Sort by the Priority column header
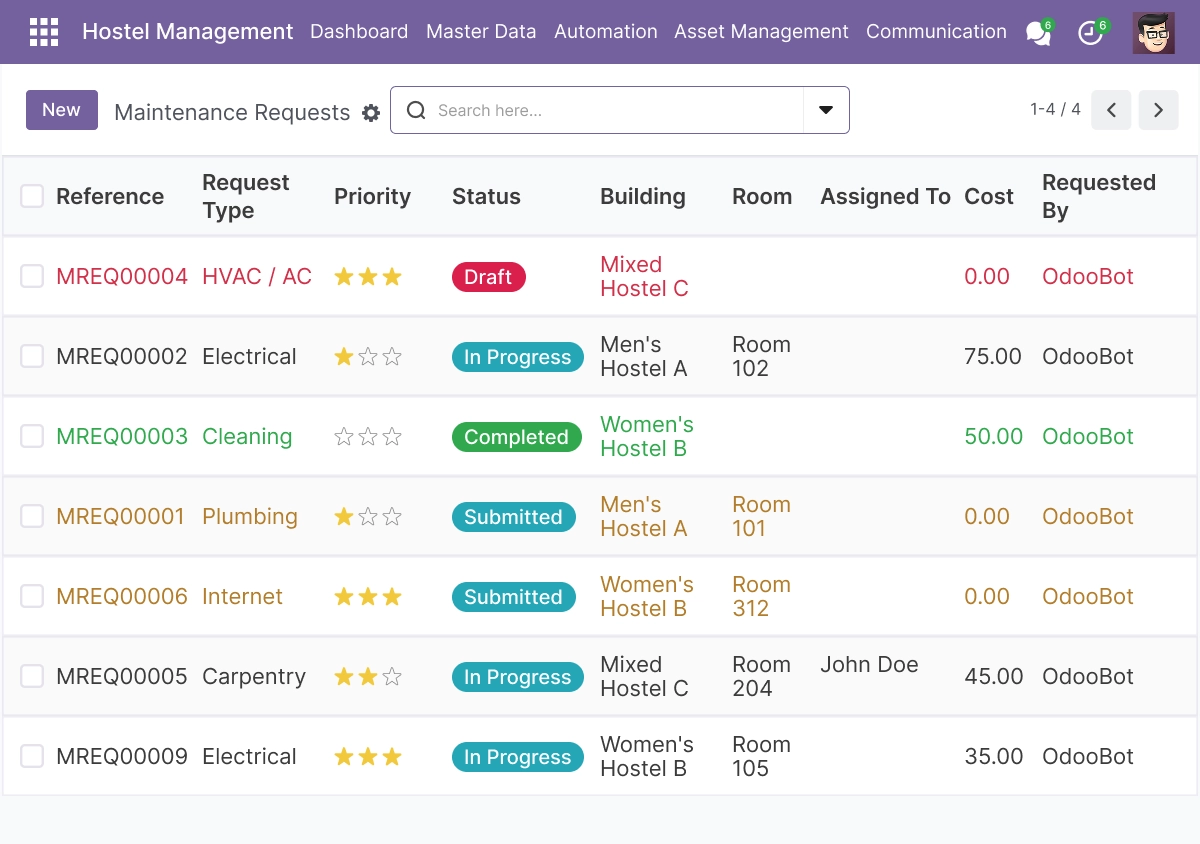The height and width of the screenshot is (844, 1200). click(372, 197)
